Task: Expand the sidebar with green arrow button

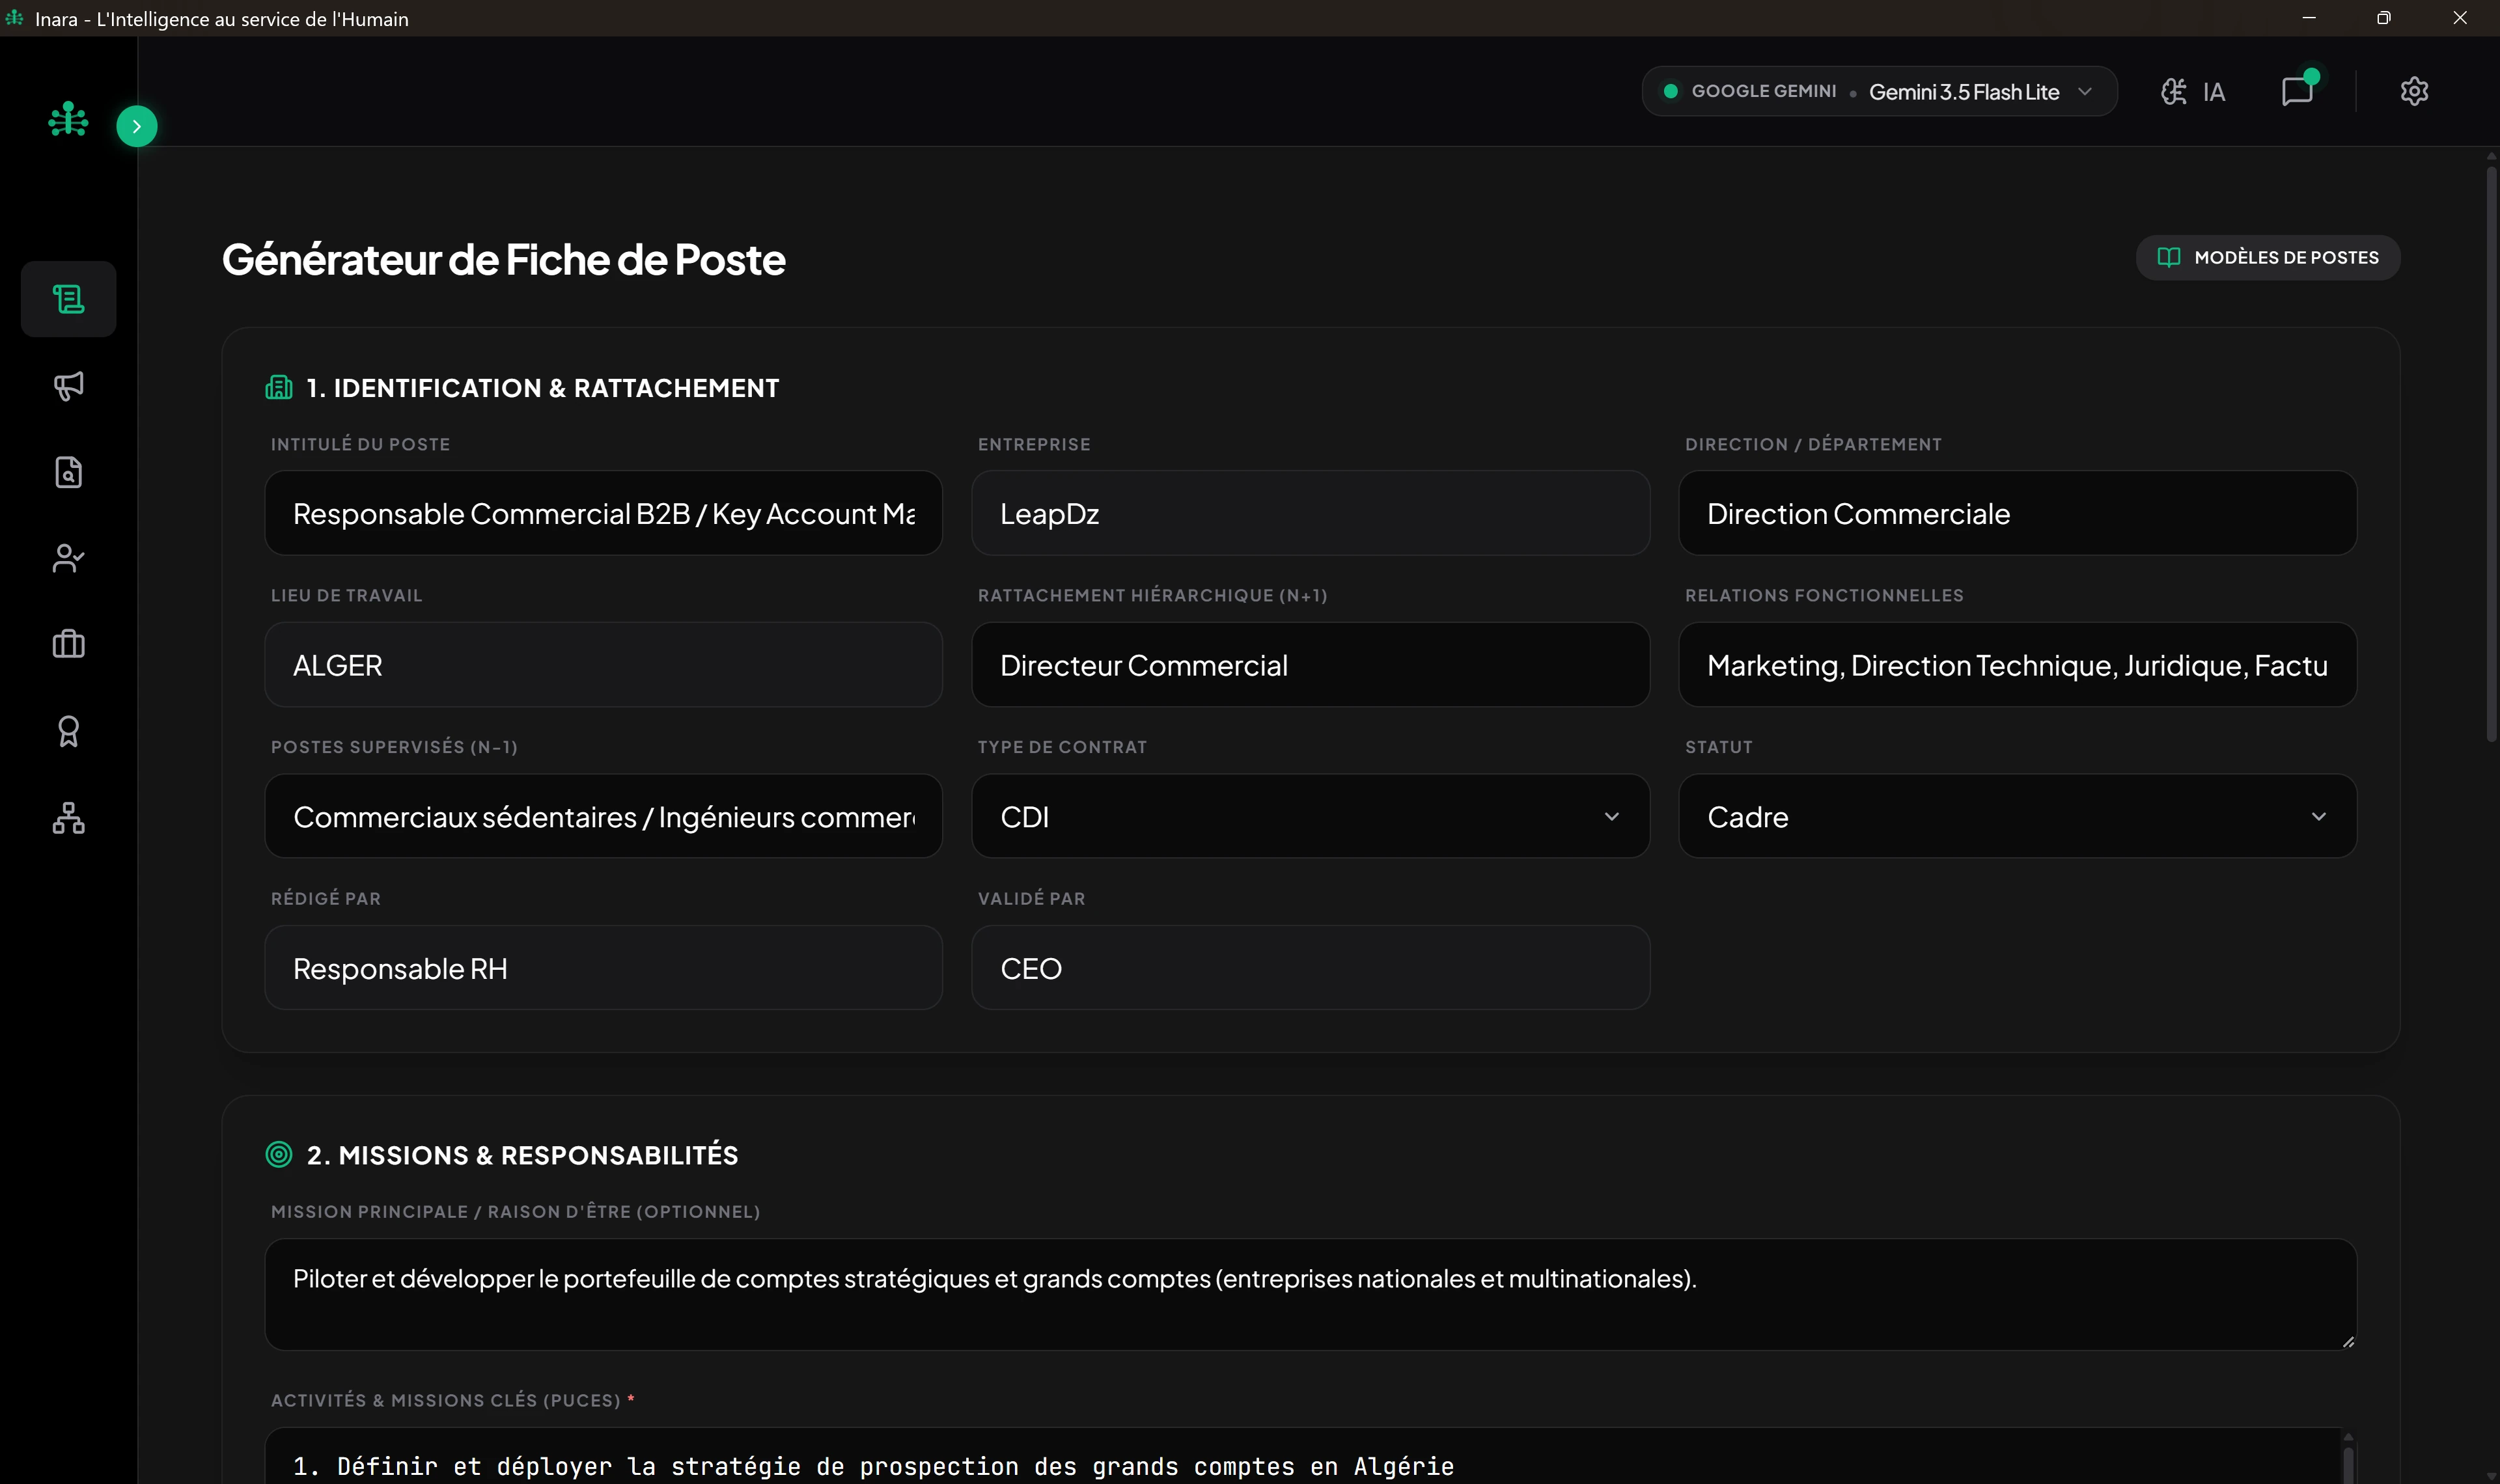Action: pyautogui.click(x=137, y=126)
